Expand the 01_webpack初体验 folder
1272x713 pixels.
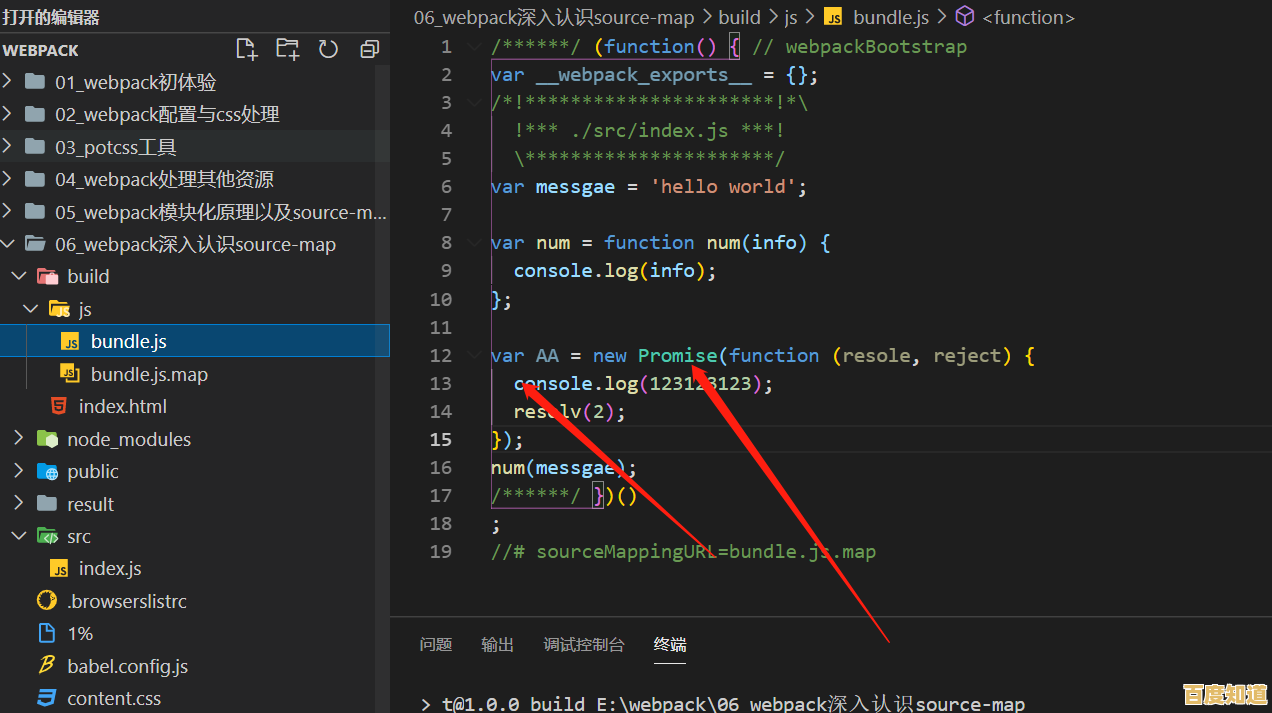(x=8, y=82)
